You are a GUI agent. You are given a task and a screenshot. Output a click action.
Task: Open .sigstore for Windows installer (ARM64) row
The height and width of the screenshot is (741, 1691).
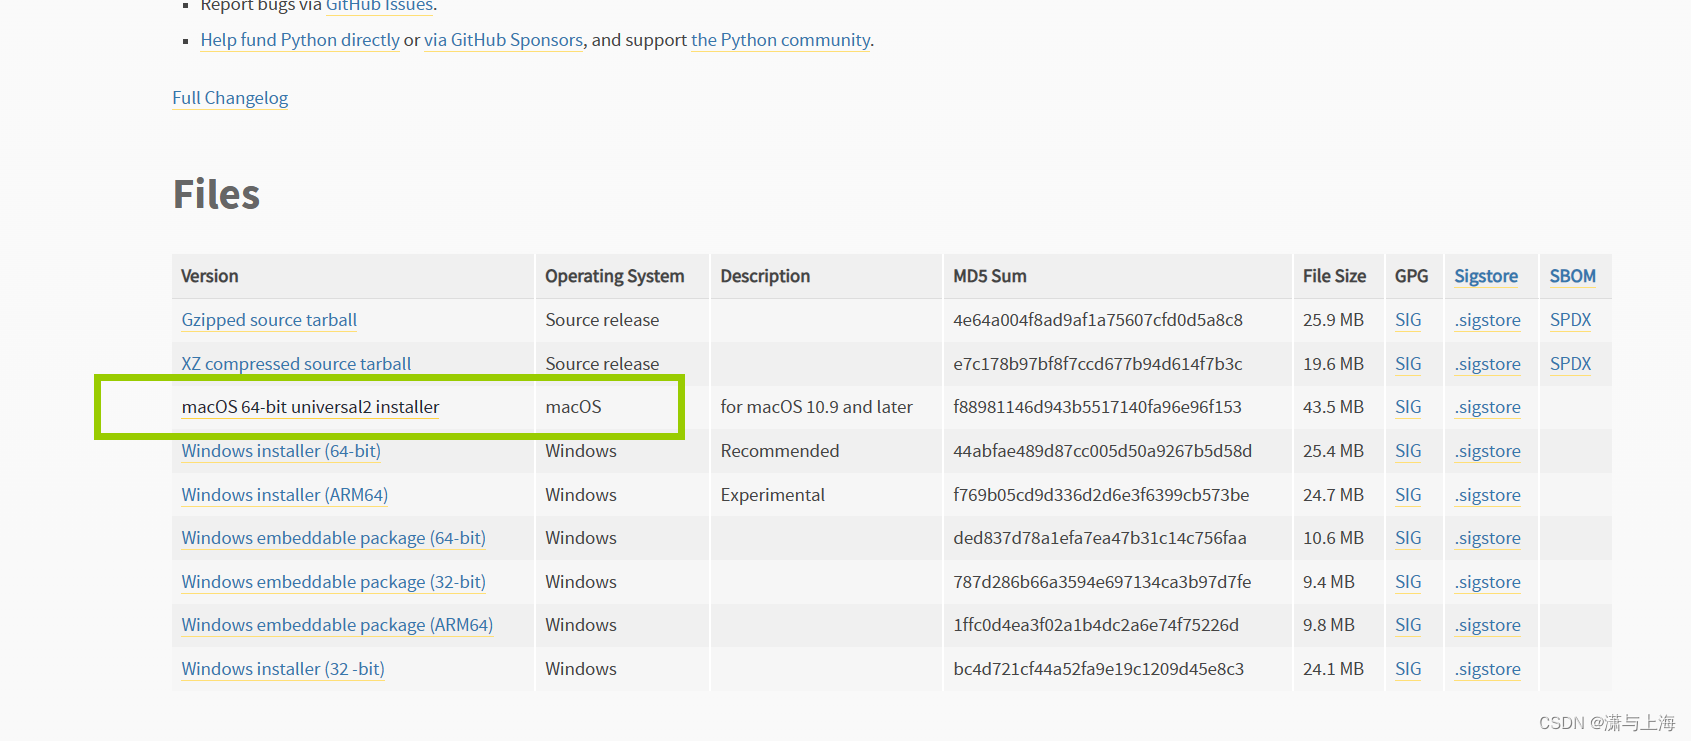(1488, 495)
